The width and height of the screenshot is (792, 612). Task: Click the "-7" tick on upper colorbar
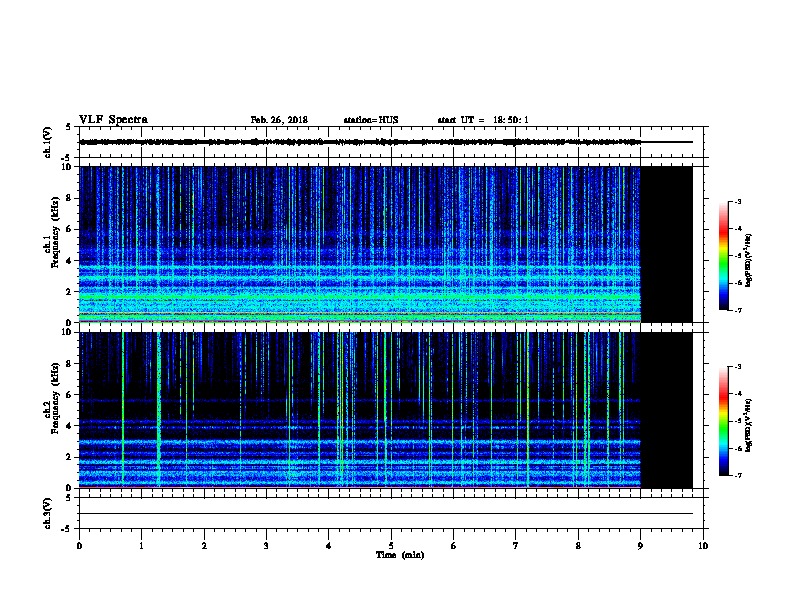click(737, 310)
